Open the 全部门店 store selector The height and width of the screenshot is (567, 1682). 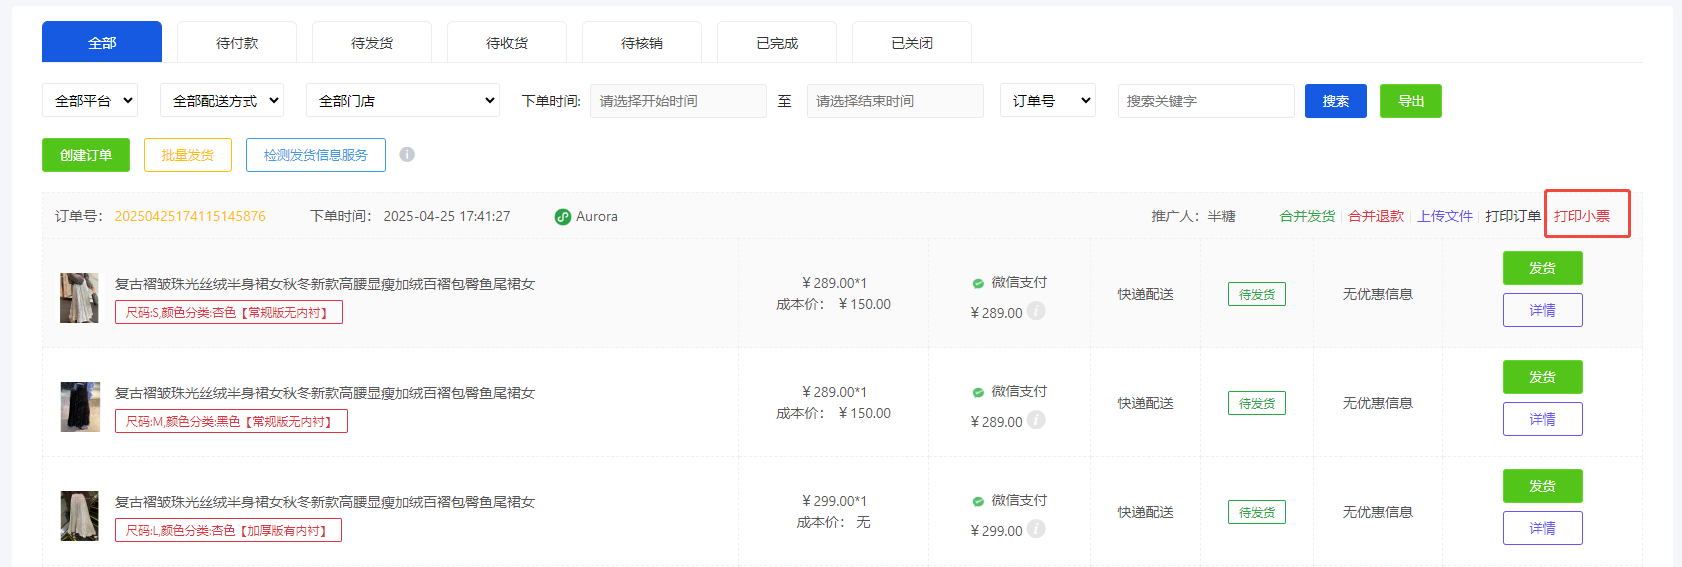(x=402, y=101)
